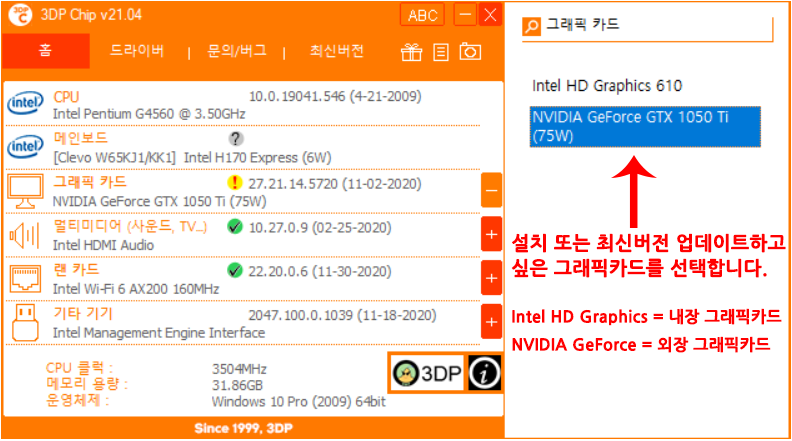The width and height of the screenshot is (792, 441).
Task: Click the Intel logo beside 메인보드
Action: coord(25,146)
